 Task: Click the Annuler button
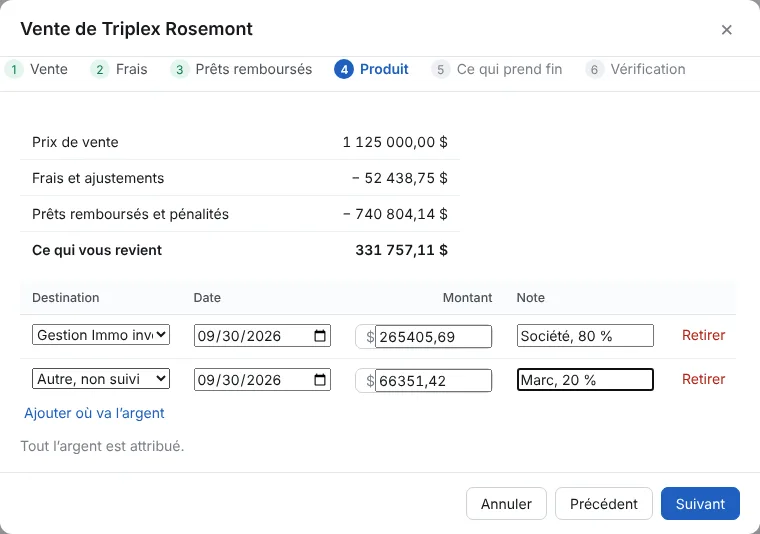(506, 503)
